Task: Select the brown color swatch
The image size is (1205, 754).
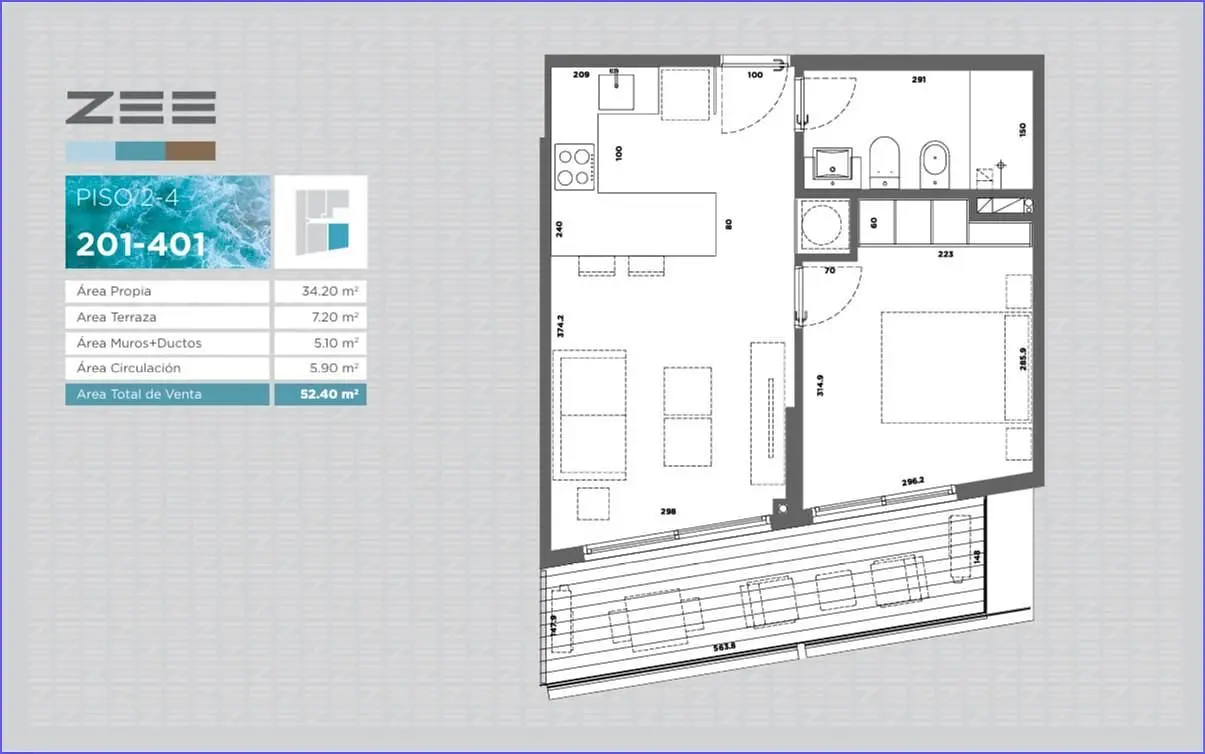Action: pos(190,151)
